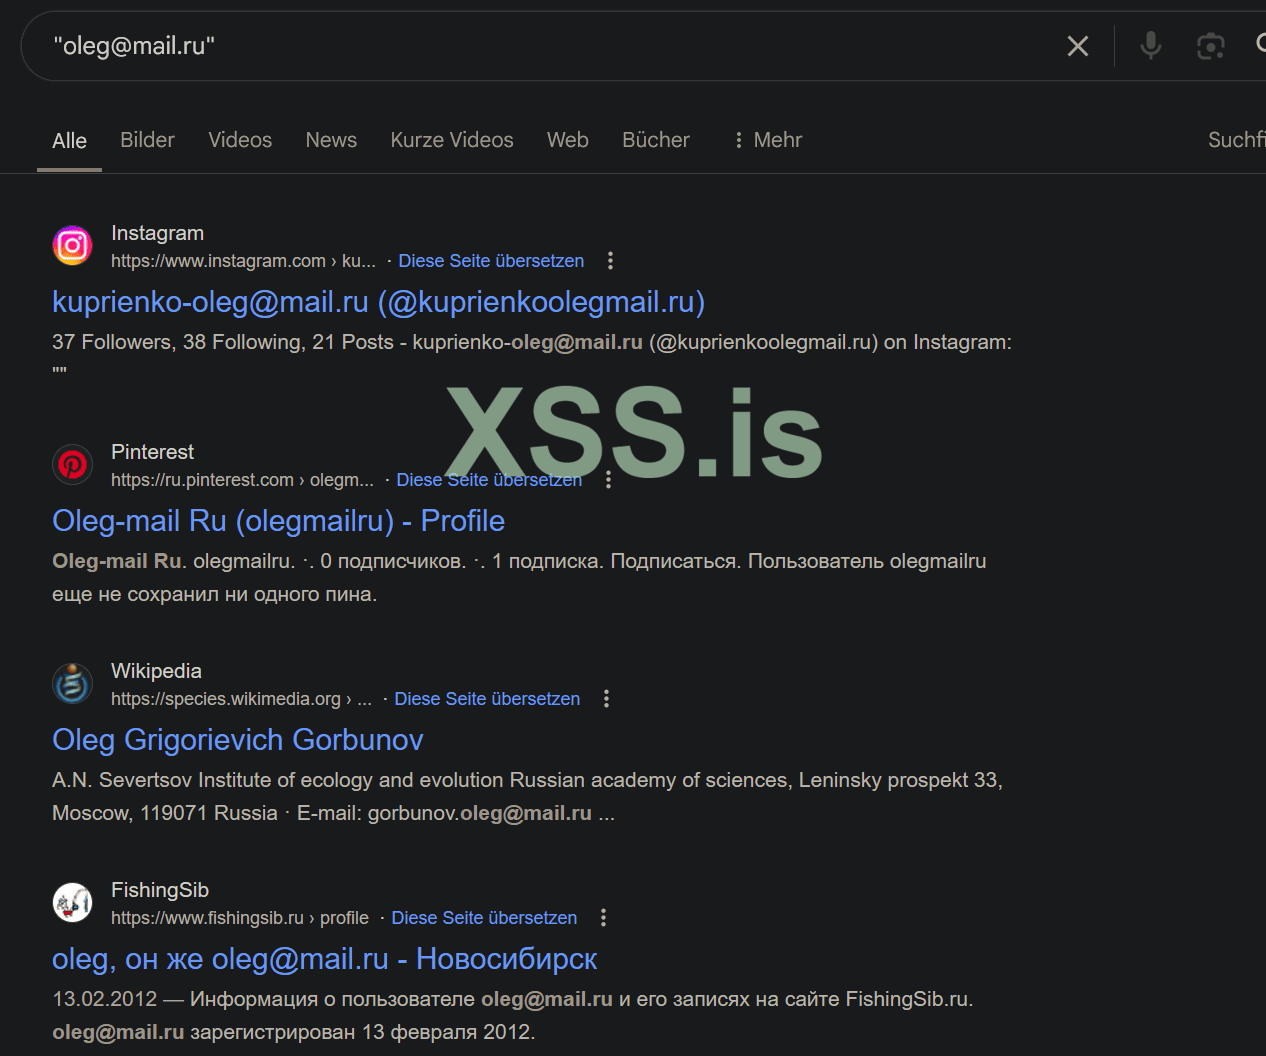Image resolution: width=1266 pixels, height=1056 pixels.
Task: Click the Wikispecies favicon beside the Wikipedia result
Action: [x=72, y=683]
